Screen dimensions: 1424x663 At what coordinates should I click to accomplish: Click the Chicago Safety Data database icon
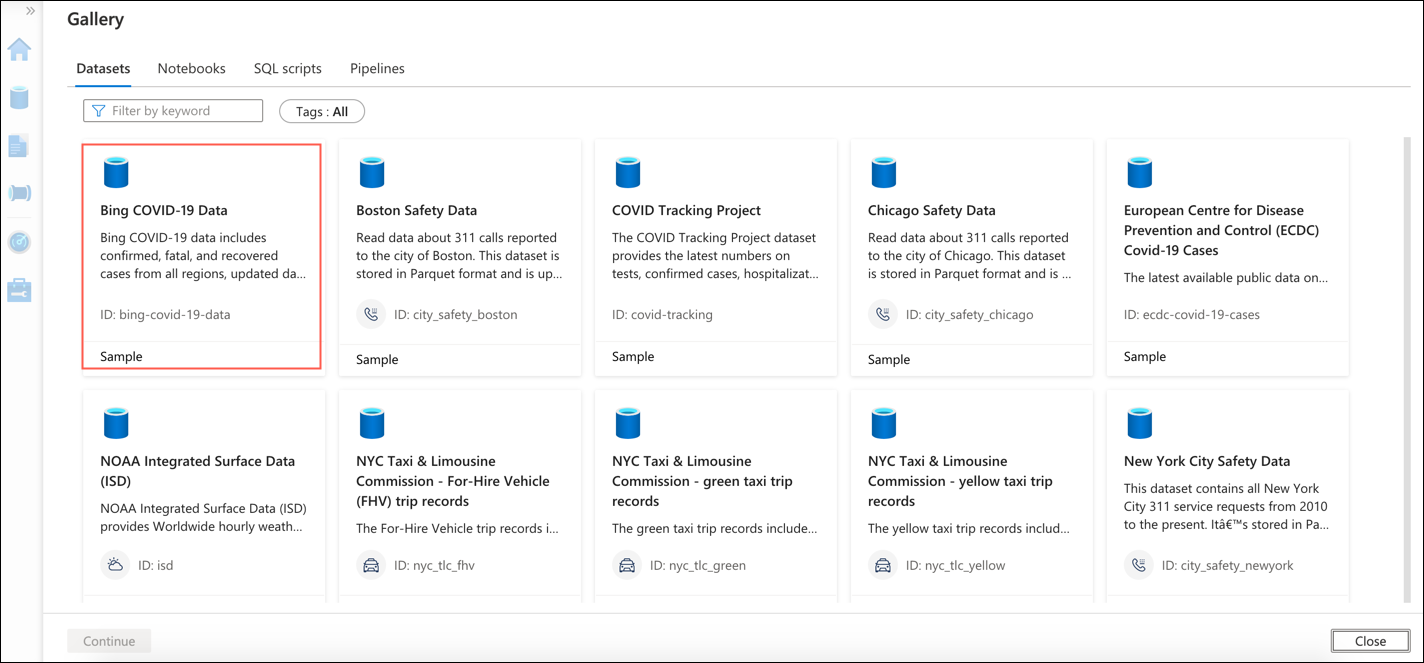point(884,172)
